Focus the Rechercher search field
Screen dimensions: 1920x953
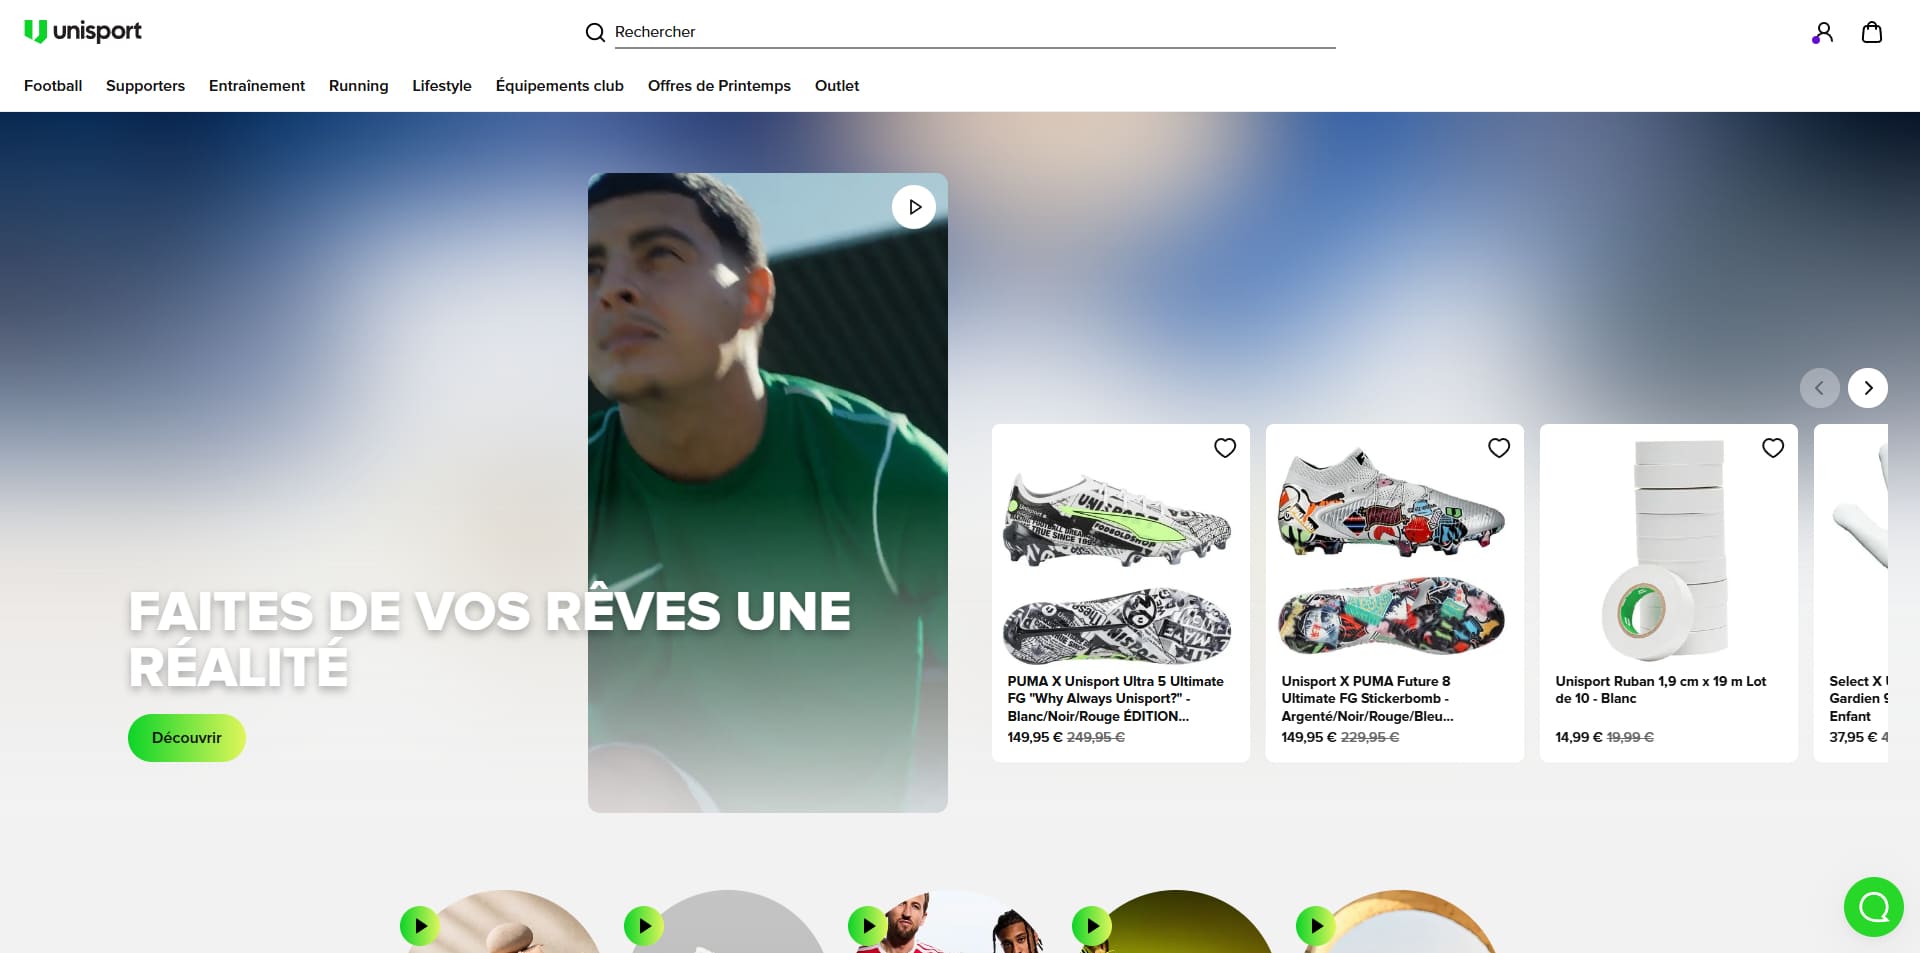(x=974, y=32)
